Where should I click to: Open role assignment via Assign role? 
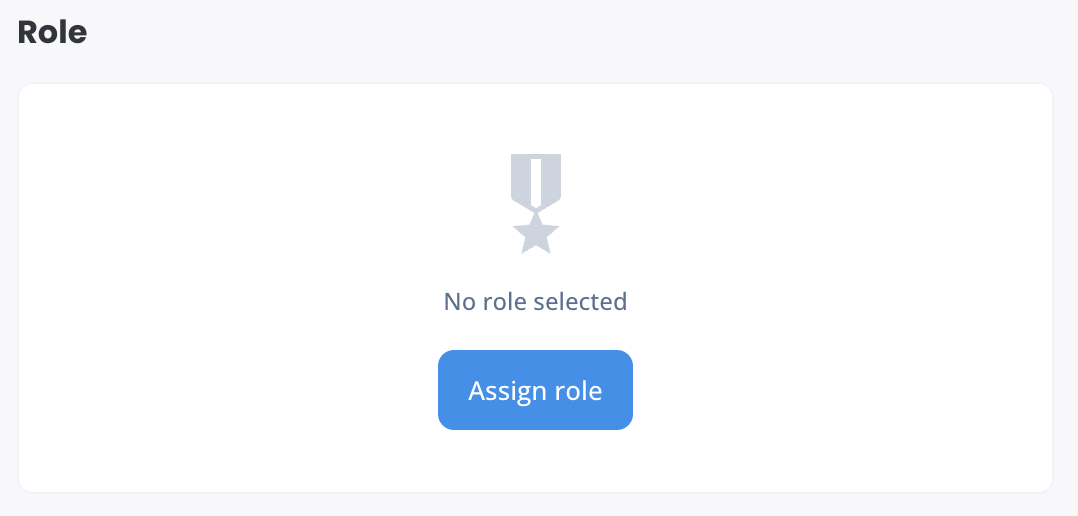click(535, 390)
